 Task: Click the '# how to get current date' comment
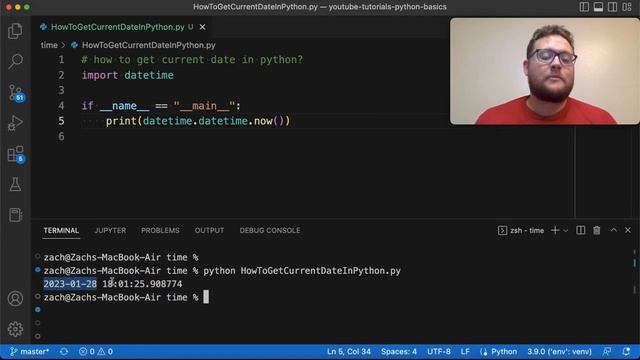(x=192, y=60)
